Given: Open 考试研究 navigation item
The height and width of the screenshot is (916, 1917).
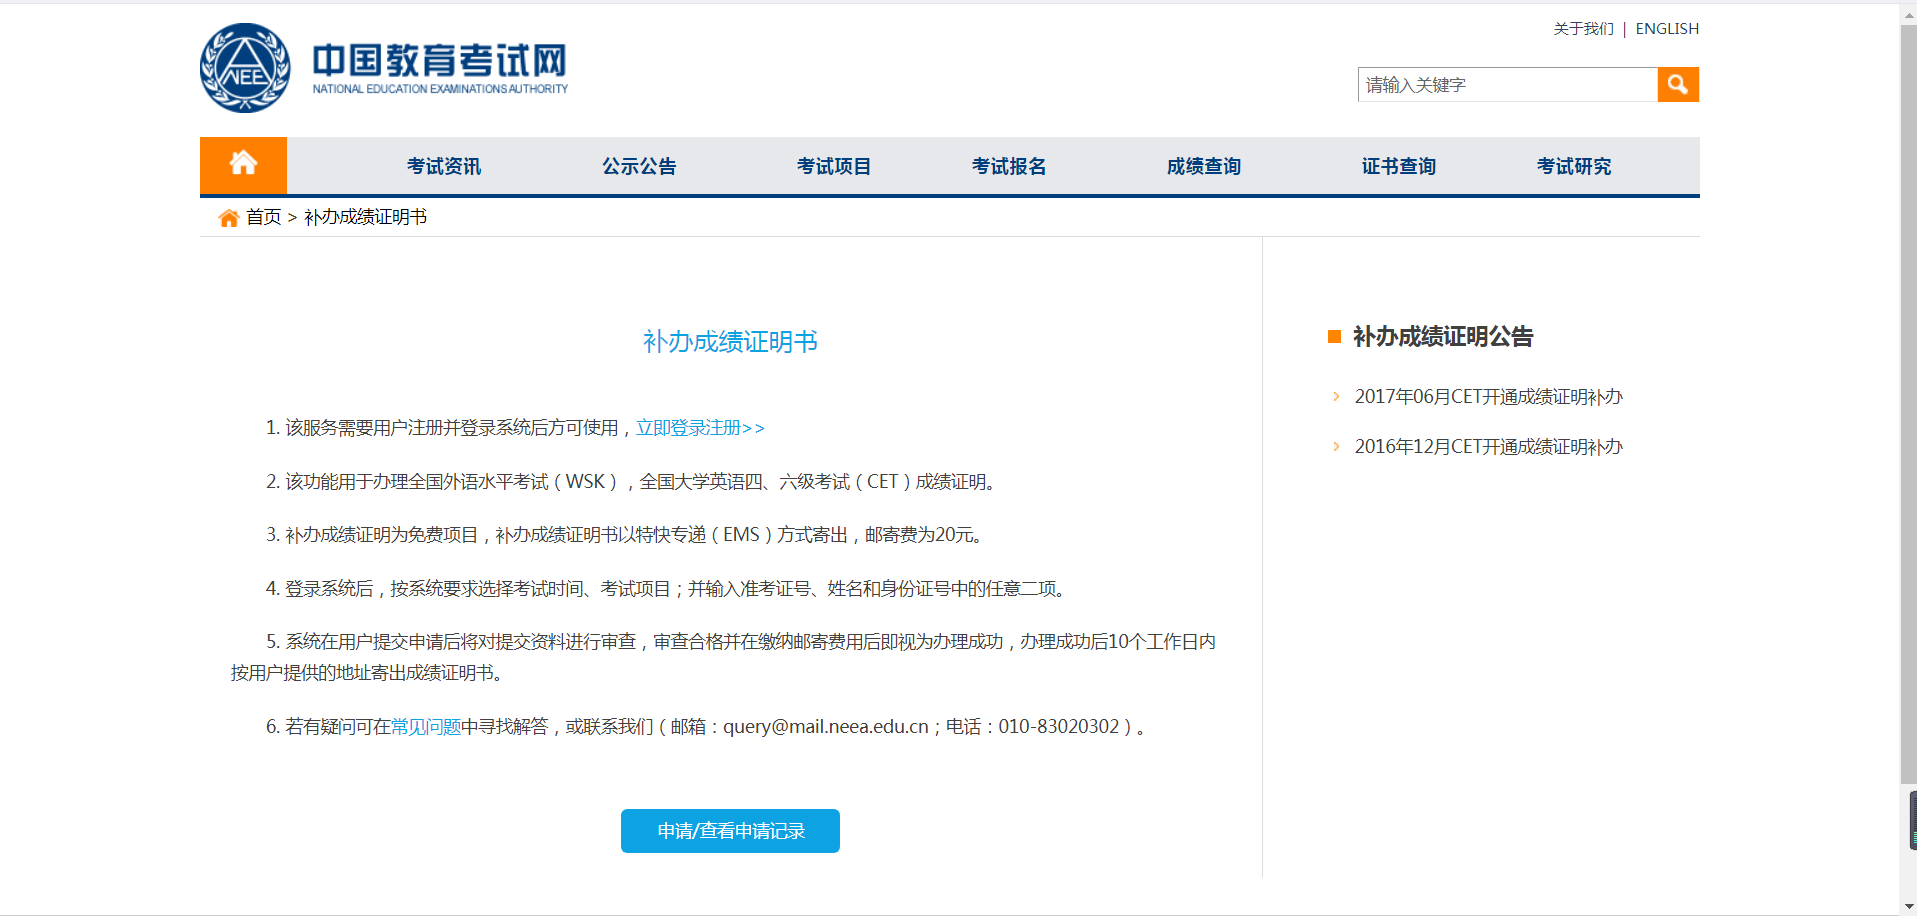Looking at the screenshot, I should tap(1573, 166).
